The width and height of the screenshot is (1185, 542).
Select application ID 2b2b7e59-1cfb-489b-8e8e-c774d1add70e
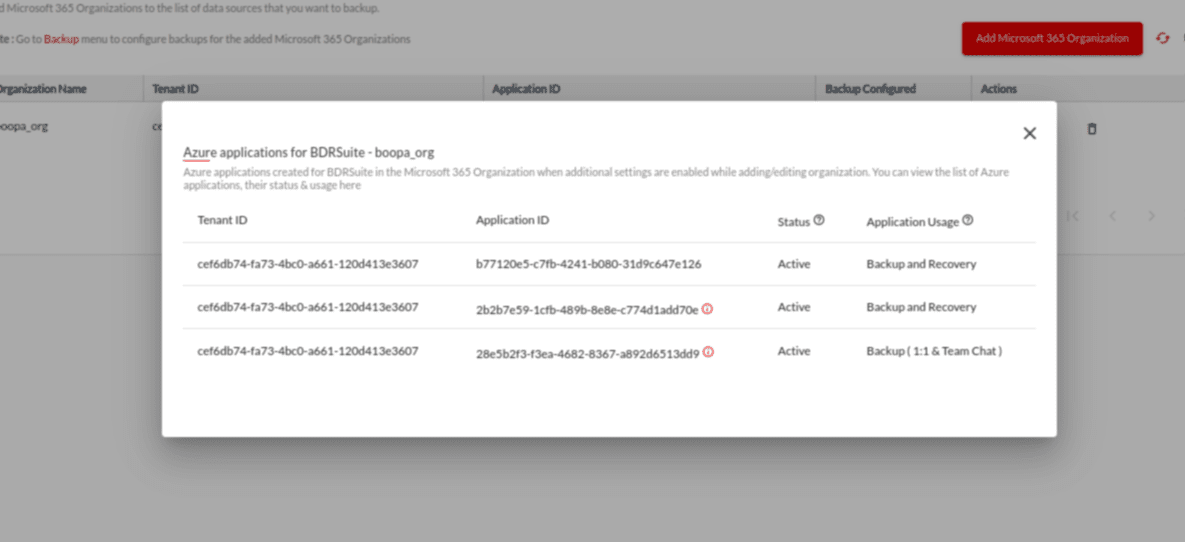tap(587, 309)
